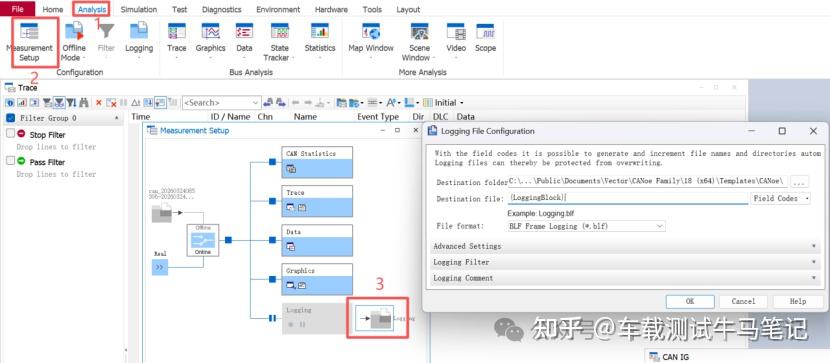
Task: Expand the Logging Comment section
Action: tap(626, 278)
